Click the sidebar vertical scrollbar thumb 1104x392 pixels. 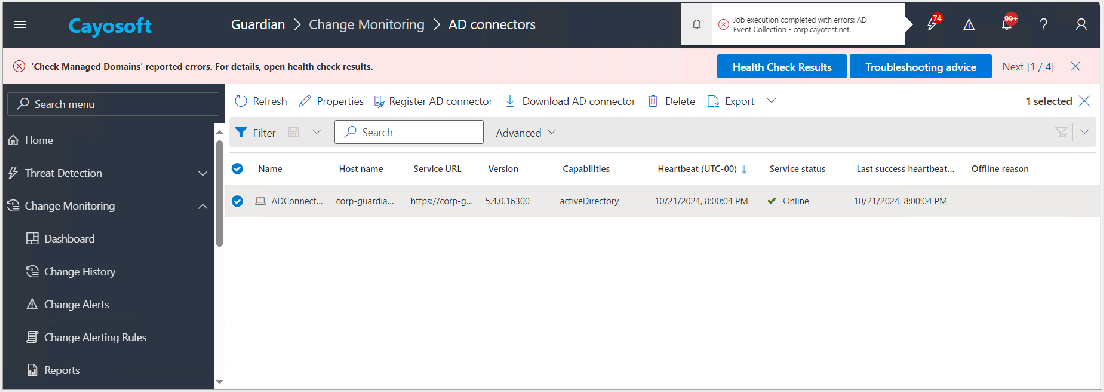pyautogui.click(x=219, y=194)
